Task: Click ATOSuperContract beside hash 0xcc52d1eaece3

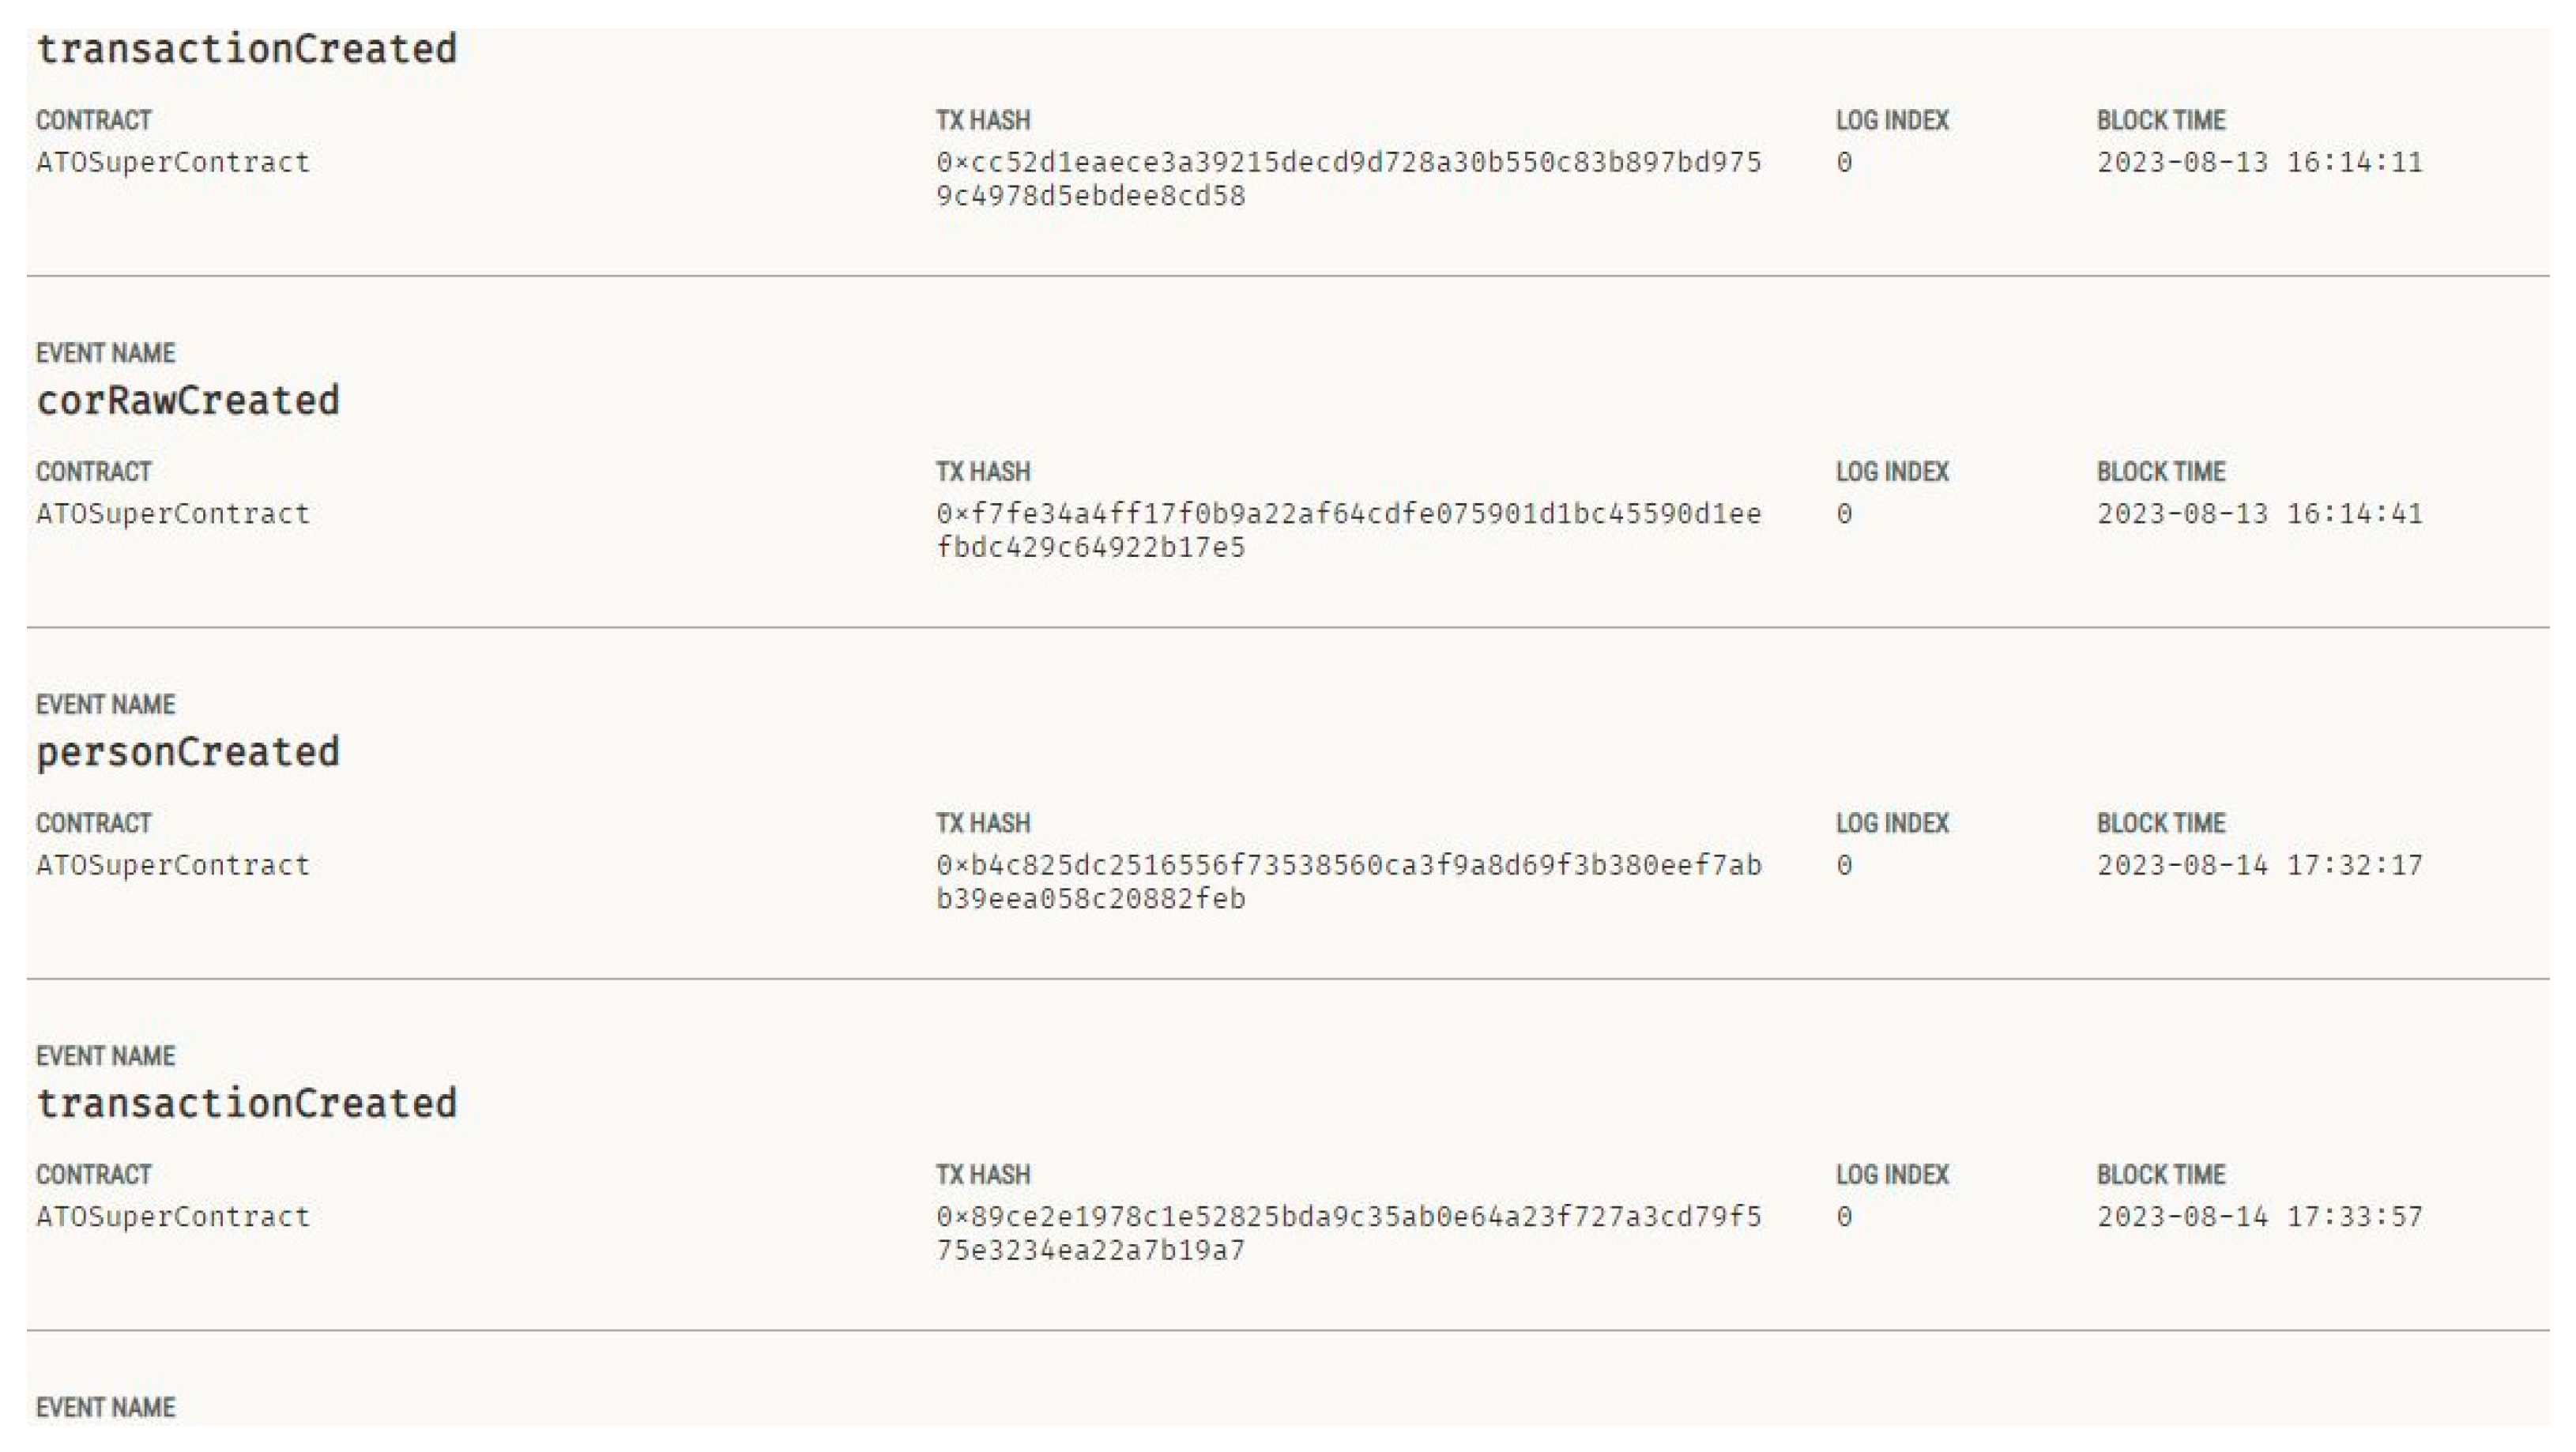Action: tap(173, 162)
